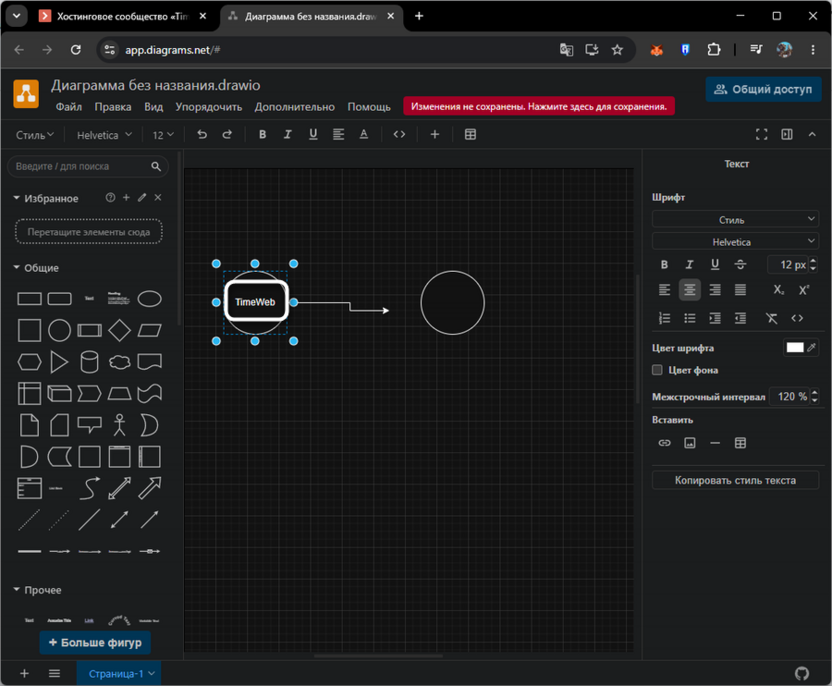Toggle strikethrough in the Шрифт panel
The image size is (832, 686).
740,264
